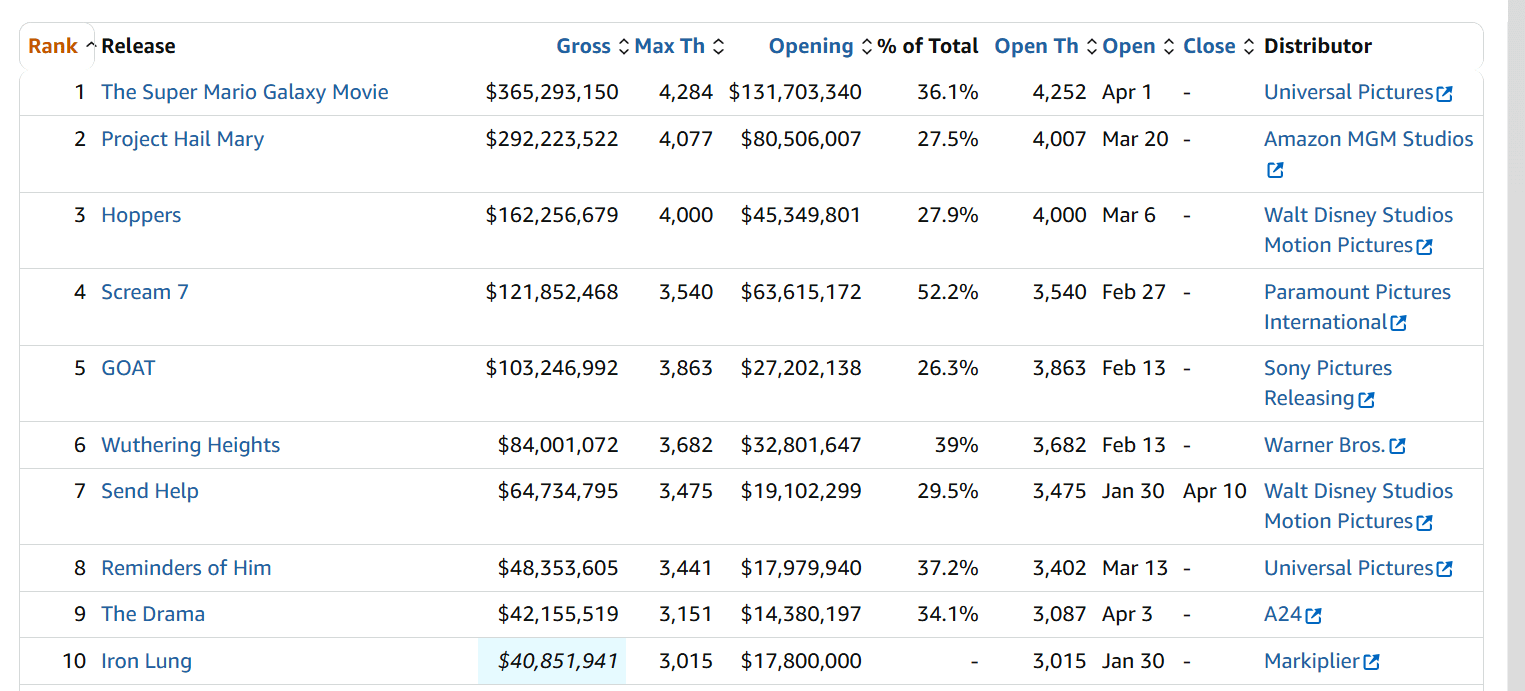Click external link icon beside Amazon MGM Studios

click(x=1275, y=170)
